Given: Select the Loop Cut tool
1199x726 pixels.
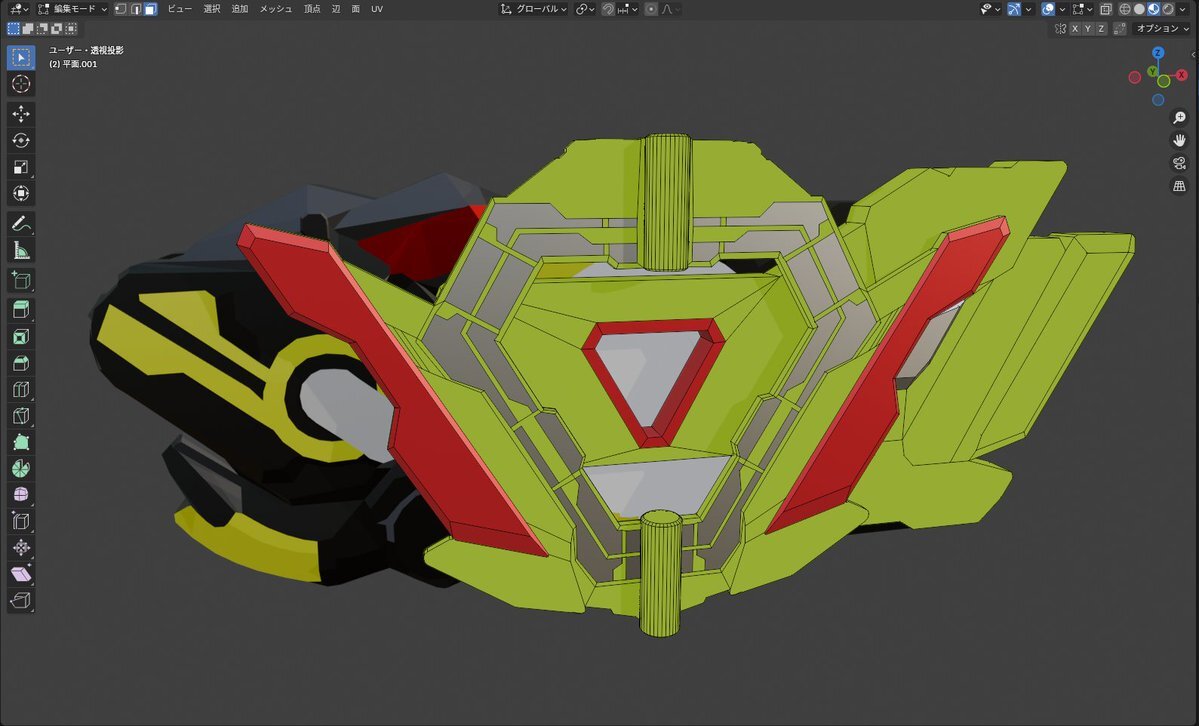Looking at the screenshot, I should pyautogui.click(x=21, y=389).
